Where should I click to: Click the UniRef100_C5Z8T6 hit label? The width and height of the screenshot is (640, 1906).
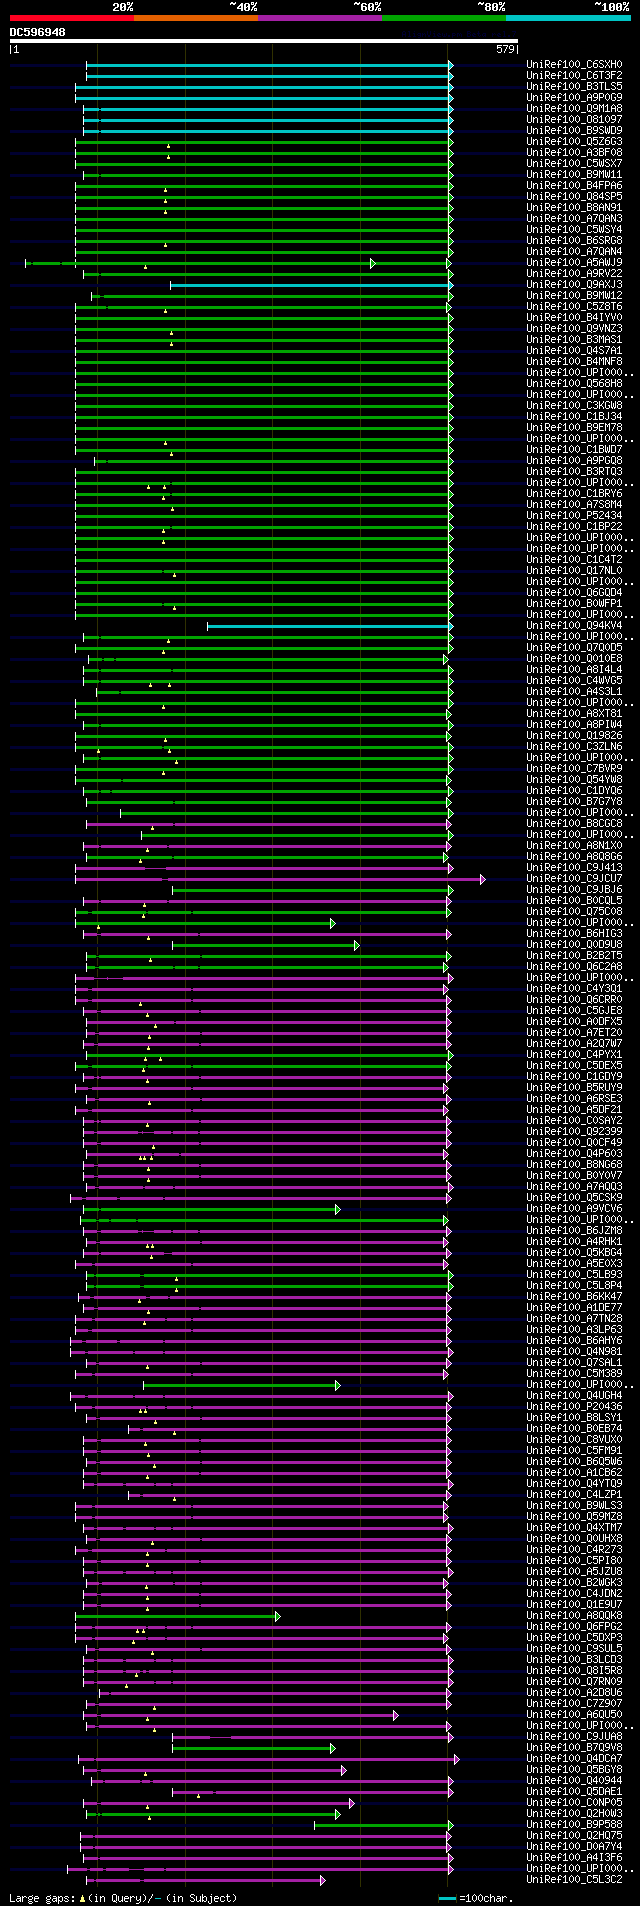tap(574, 307)
